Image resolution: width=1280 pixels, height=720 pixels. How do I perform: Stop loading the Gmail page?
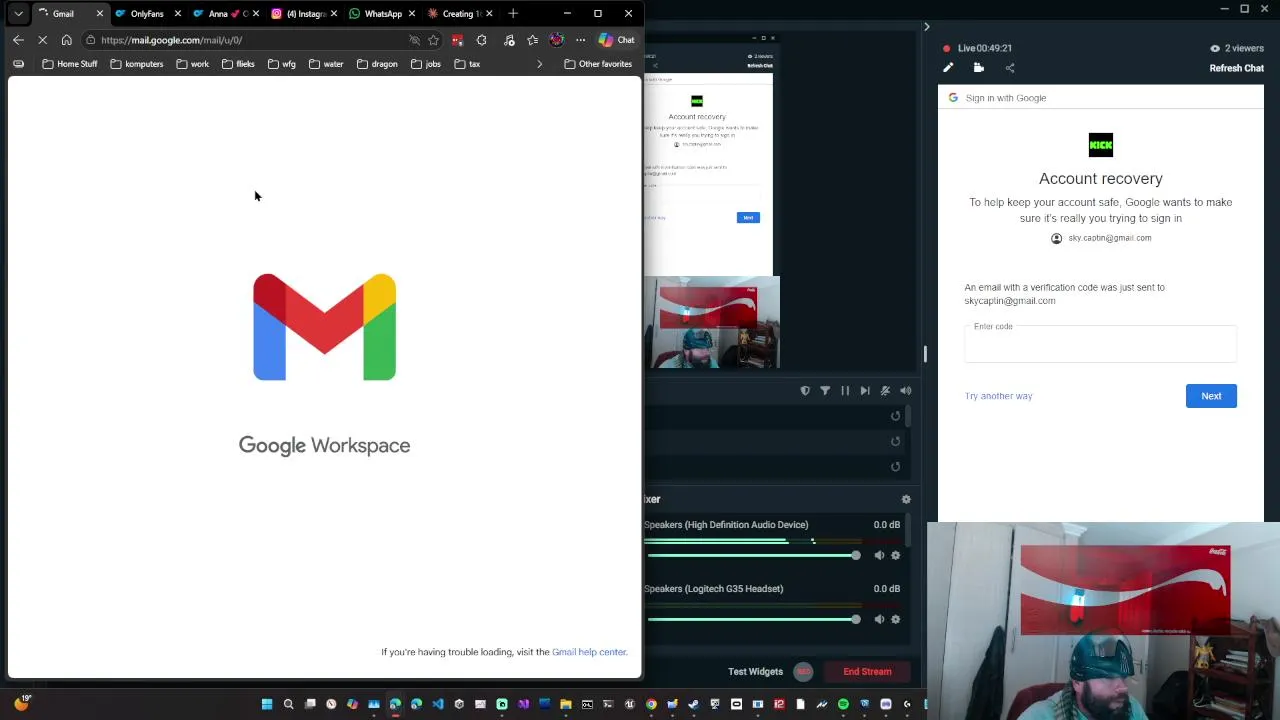tap(42, 40)
